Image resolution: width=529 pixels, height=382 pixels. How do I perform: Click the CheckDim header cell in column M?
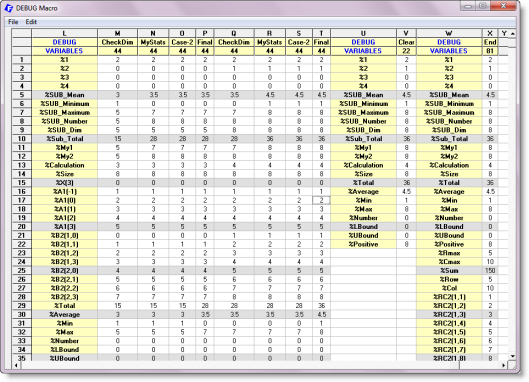[117, 42]
